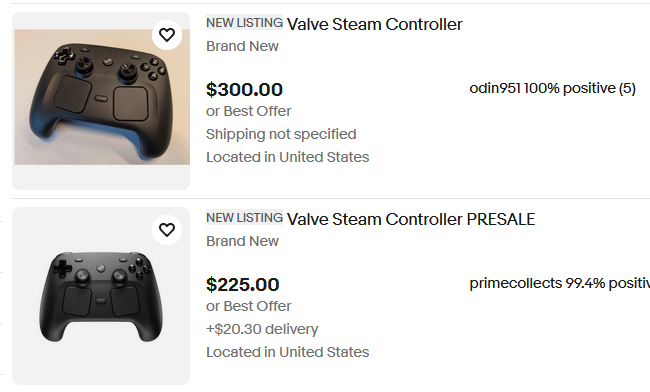Click "Brand New" under PRESALE listing title
The height and width of the screenshot is (392, 650).
click(x=243, y=241)
